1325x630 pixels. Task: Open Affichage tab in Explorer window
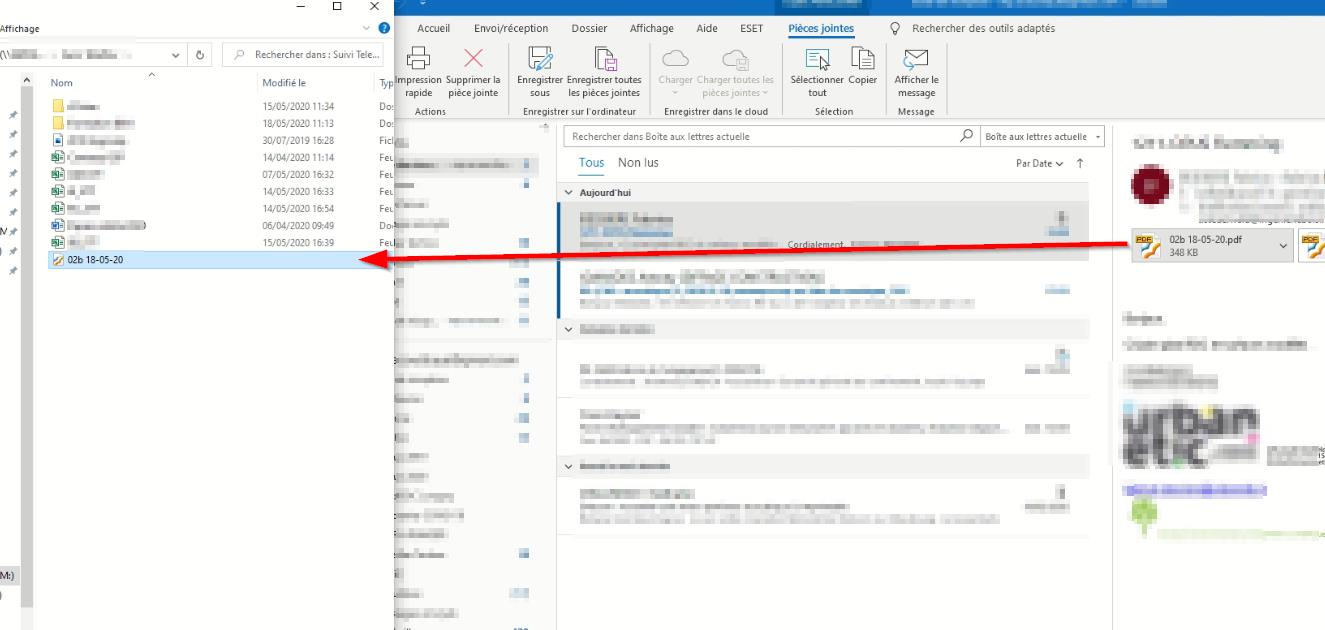(20, 29)
